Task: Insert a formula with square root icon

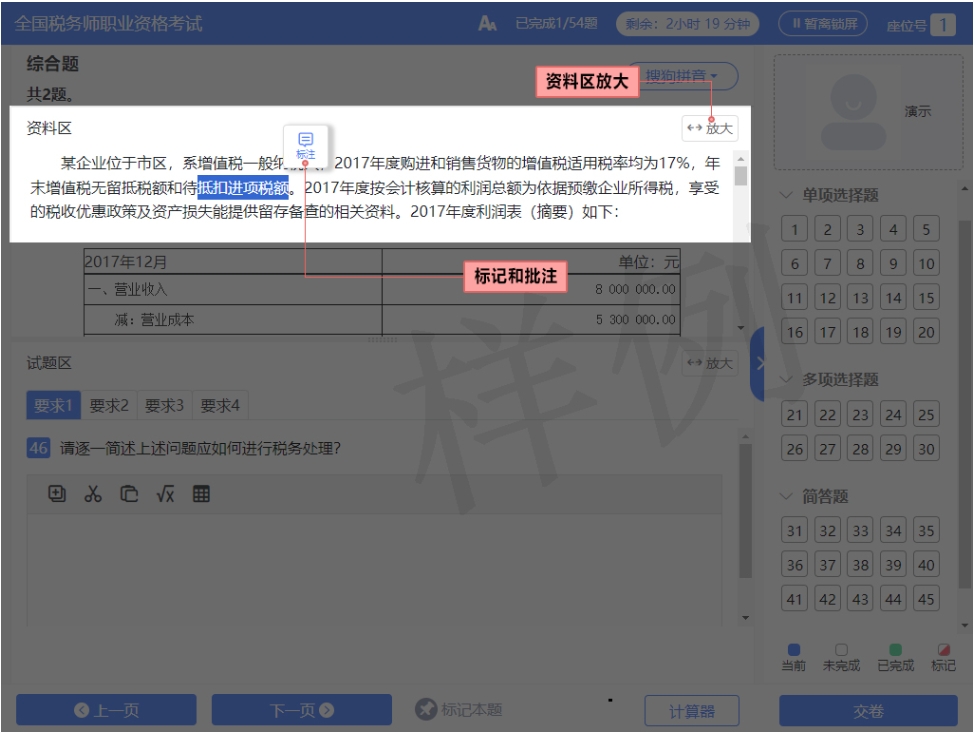Action: point(165,494)
